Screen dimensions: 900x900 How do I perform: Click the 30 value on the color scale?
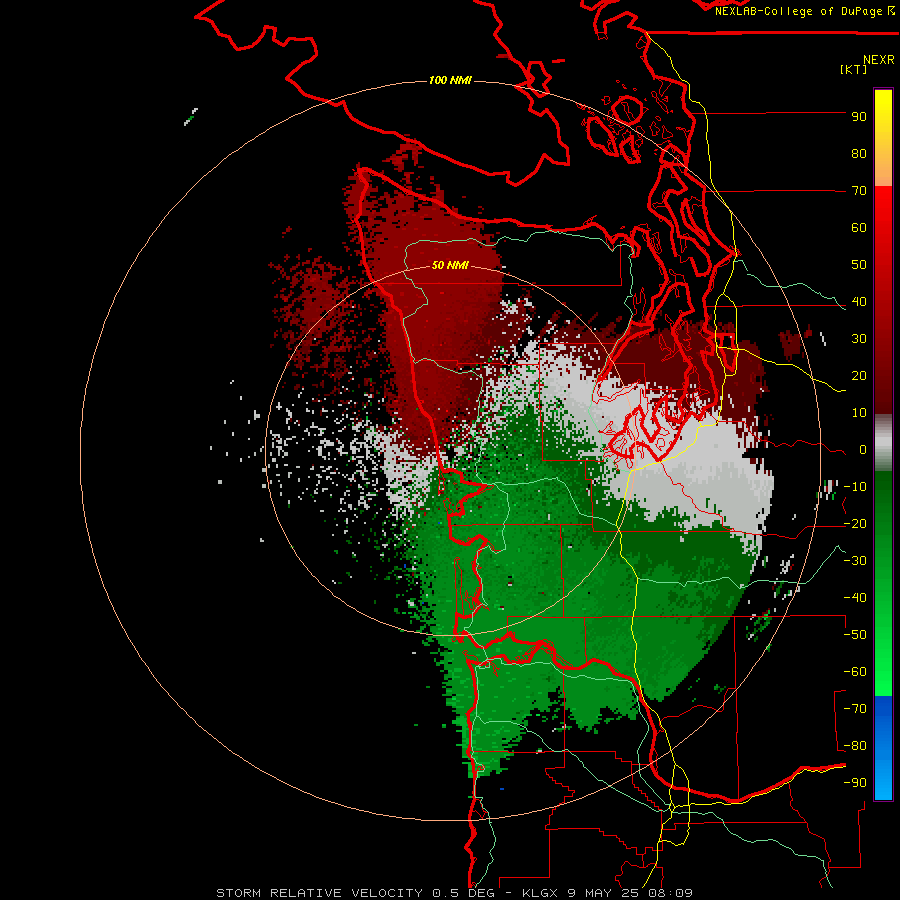coord(859,339)
